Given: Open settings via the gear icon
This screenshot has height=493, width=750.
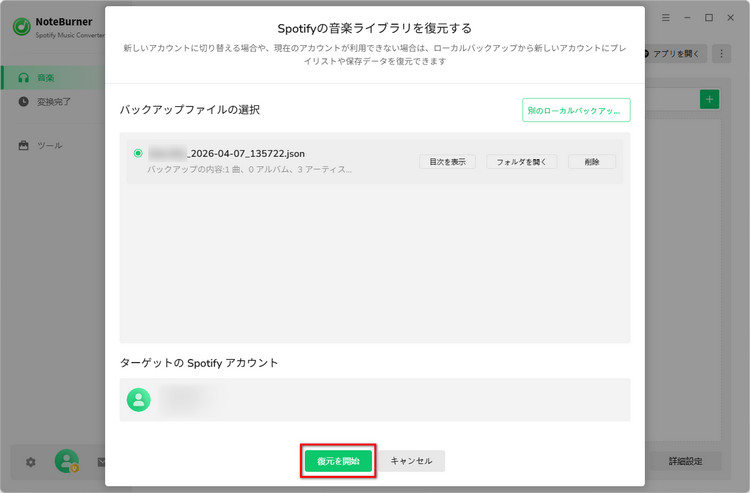Looking at the screenshot, I should pos(31,462).
